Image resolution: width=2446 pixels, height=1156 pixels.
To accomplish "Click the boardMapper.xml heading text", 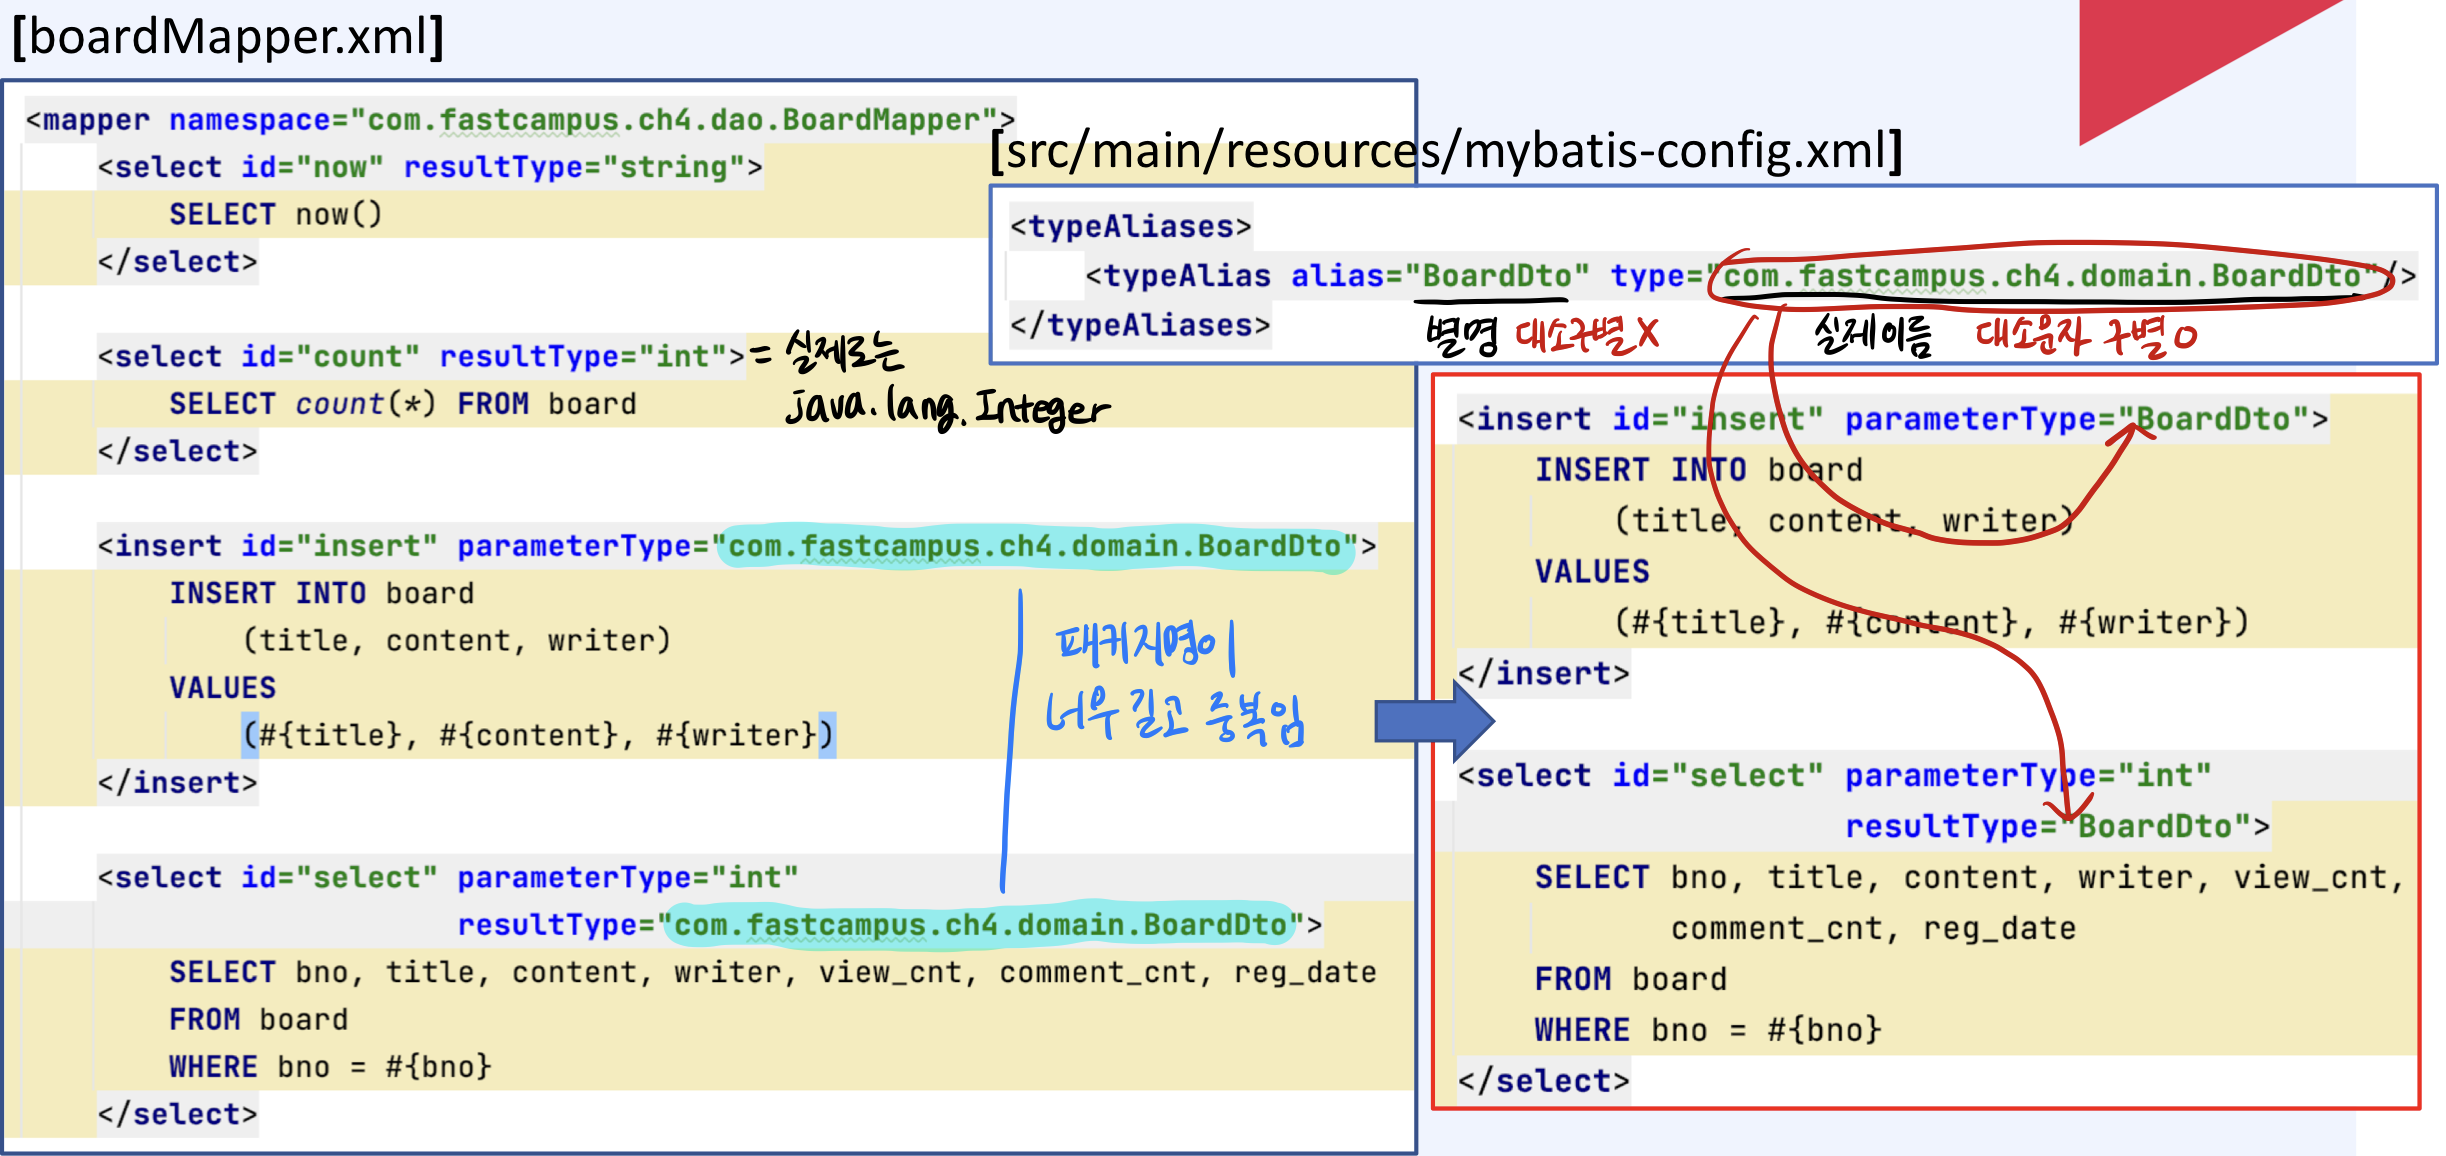I will (x=228, y=37).
